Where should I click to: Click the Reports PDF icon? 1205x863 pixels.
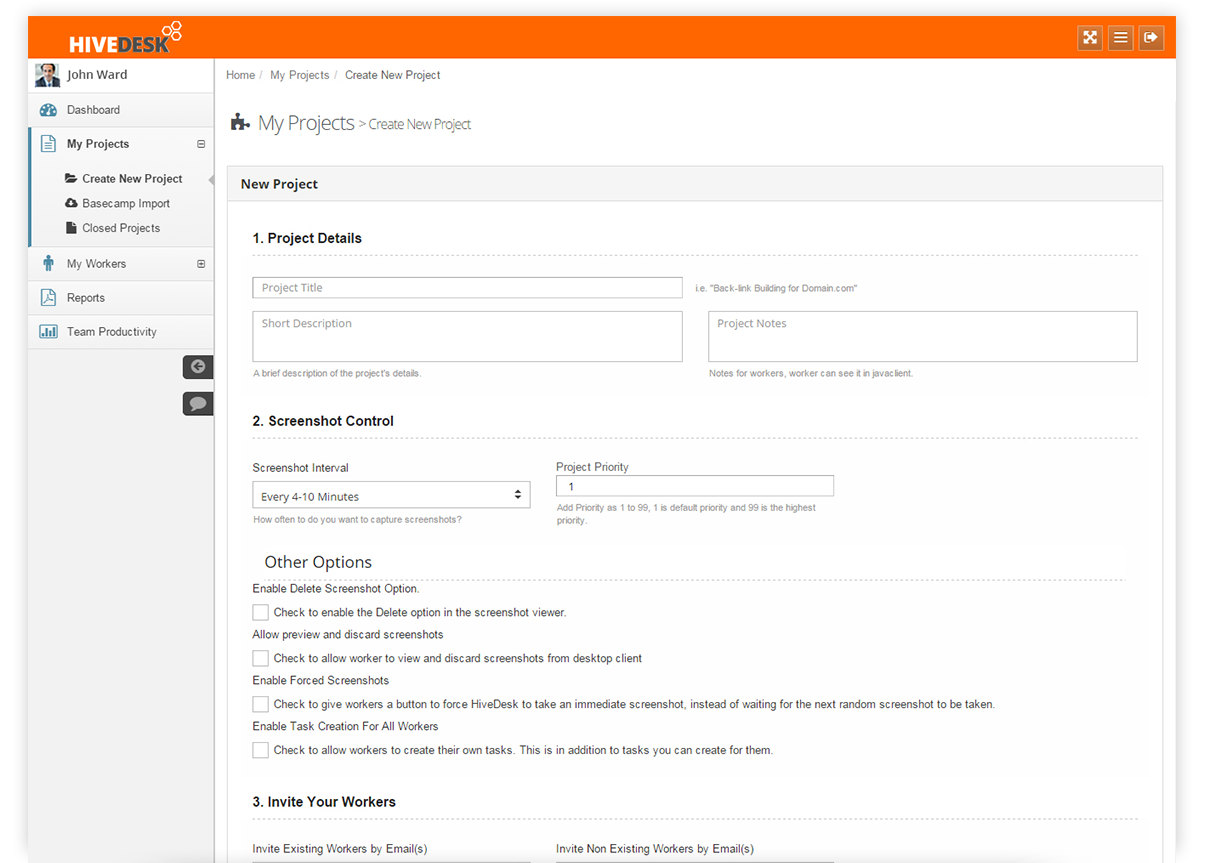48,298
